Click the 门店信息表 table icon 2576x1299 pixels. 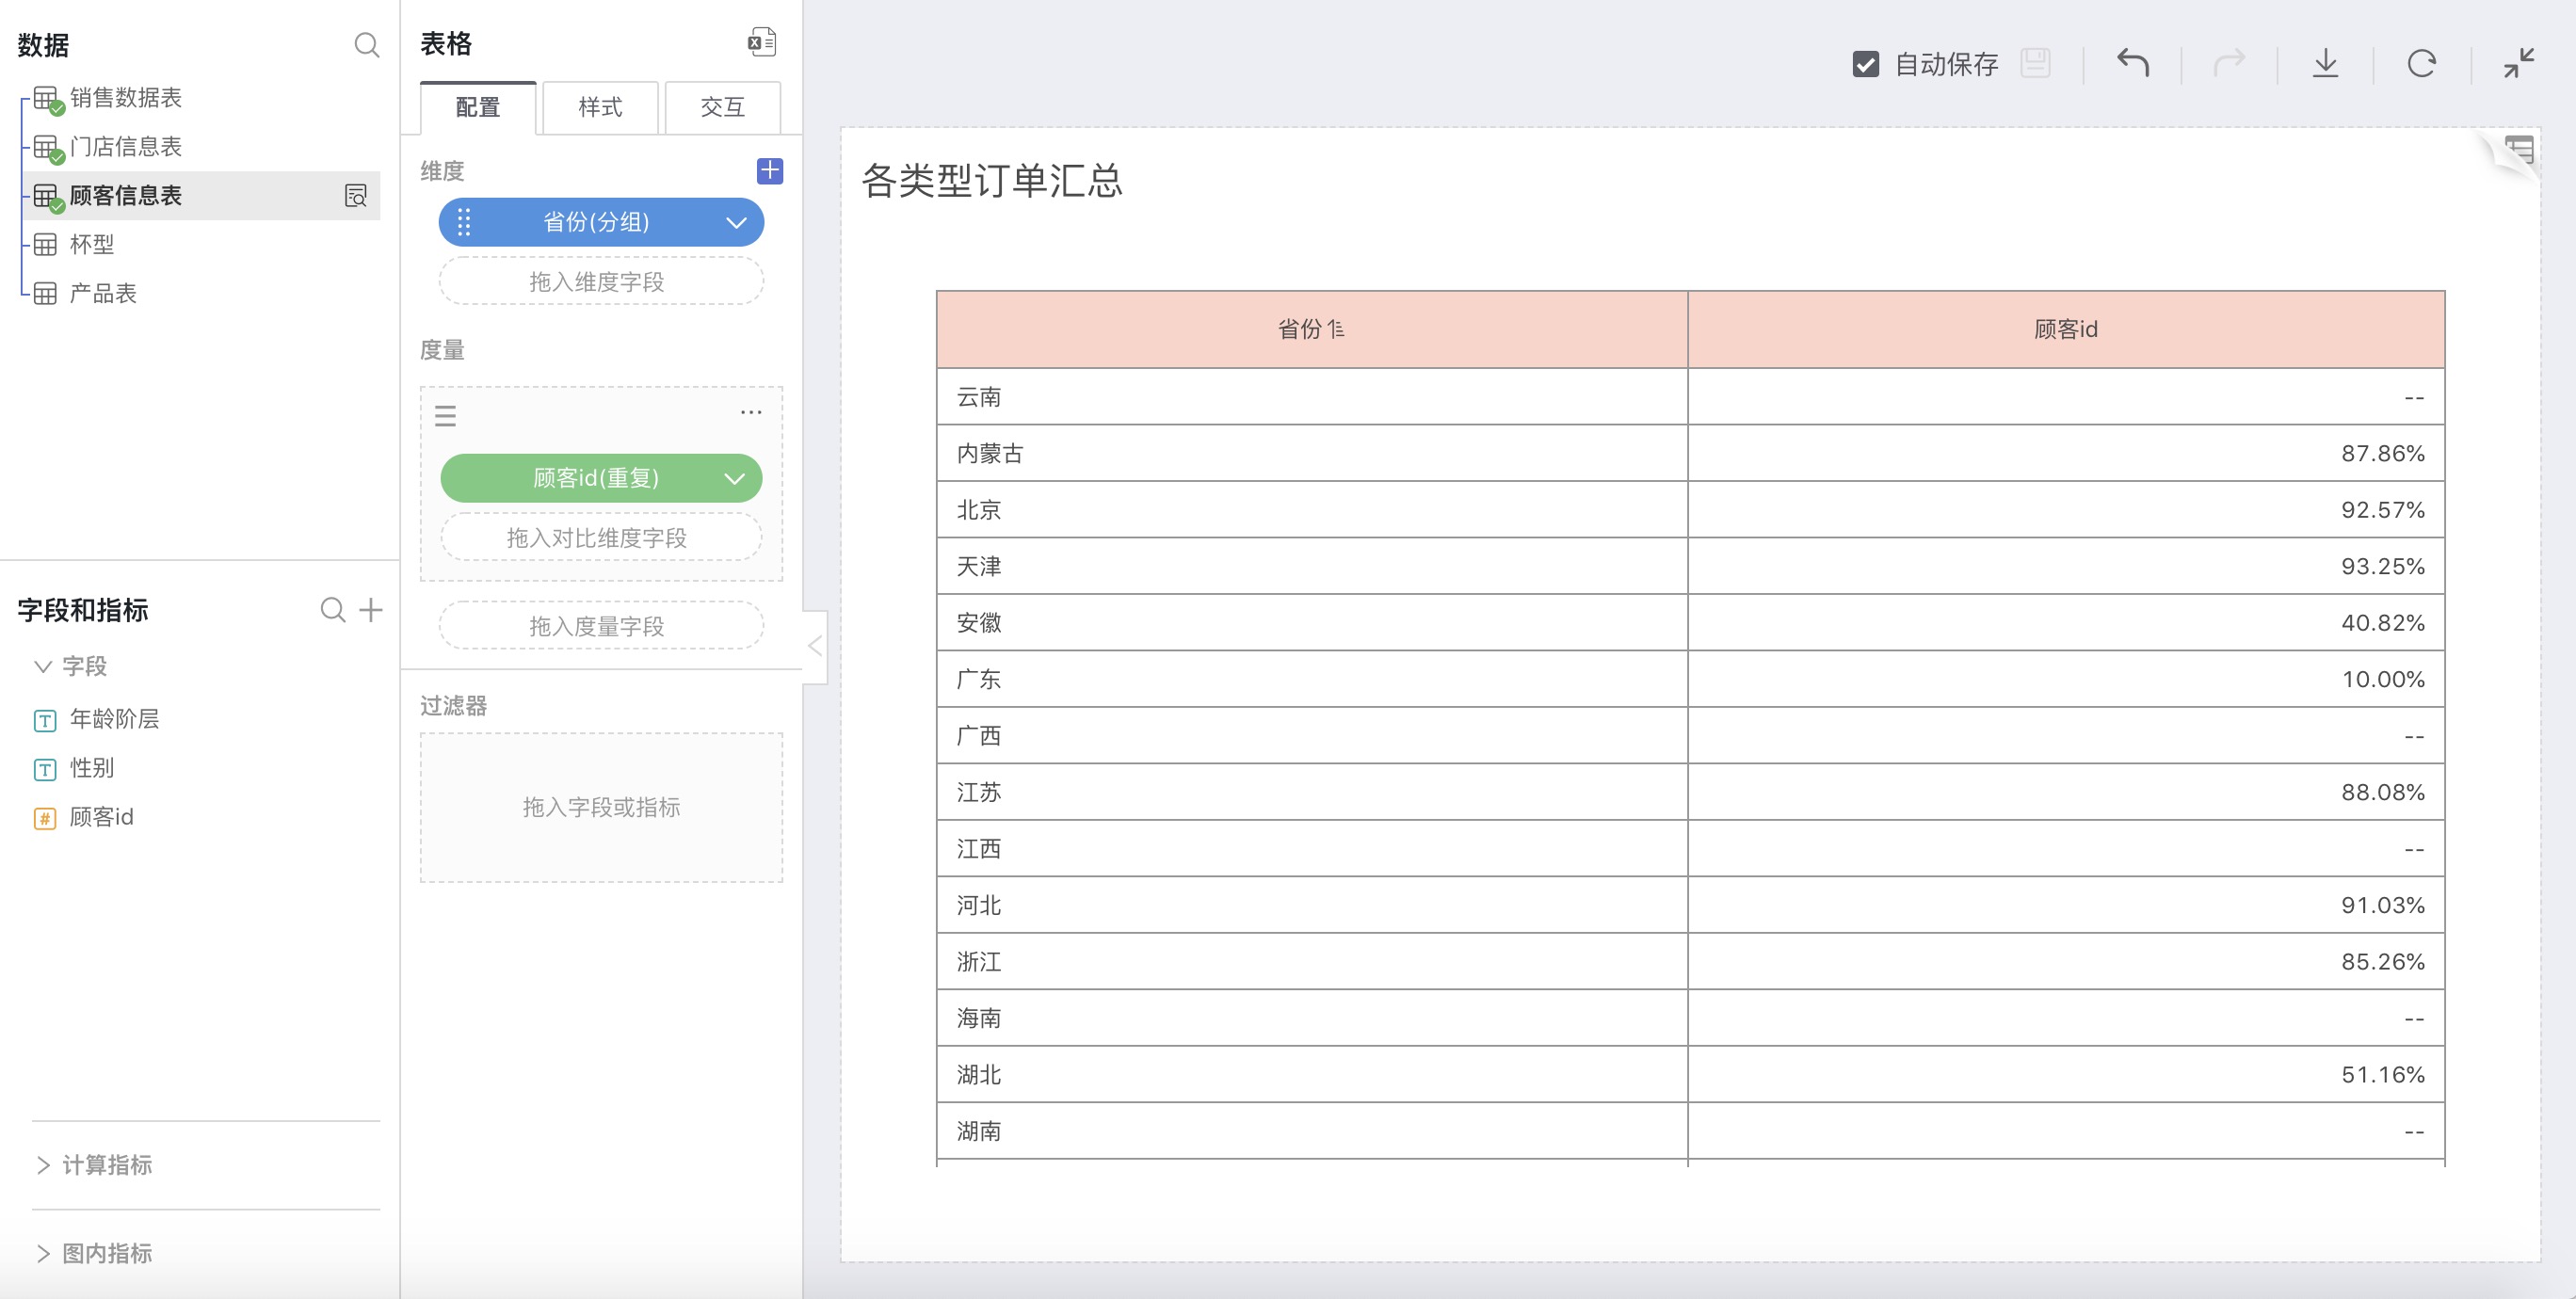[x=47, y=148]
